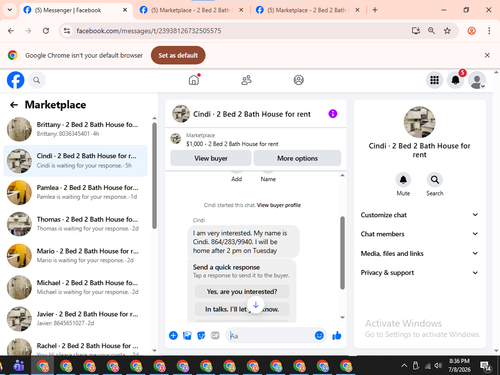This screenshot has width=500, height=375.
Task: Choose a GIF icon in composer
Action: pyautogui.click(x=215, y=335)
